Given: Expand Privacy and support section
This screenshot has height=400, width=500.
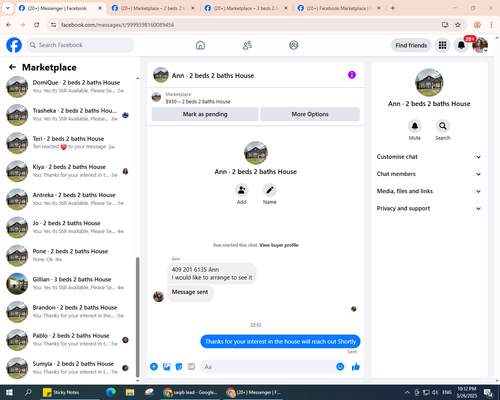Looking at the screenshot, I should pos(429,208).
